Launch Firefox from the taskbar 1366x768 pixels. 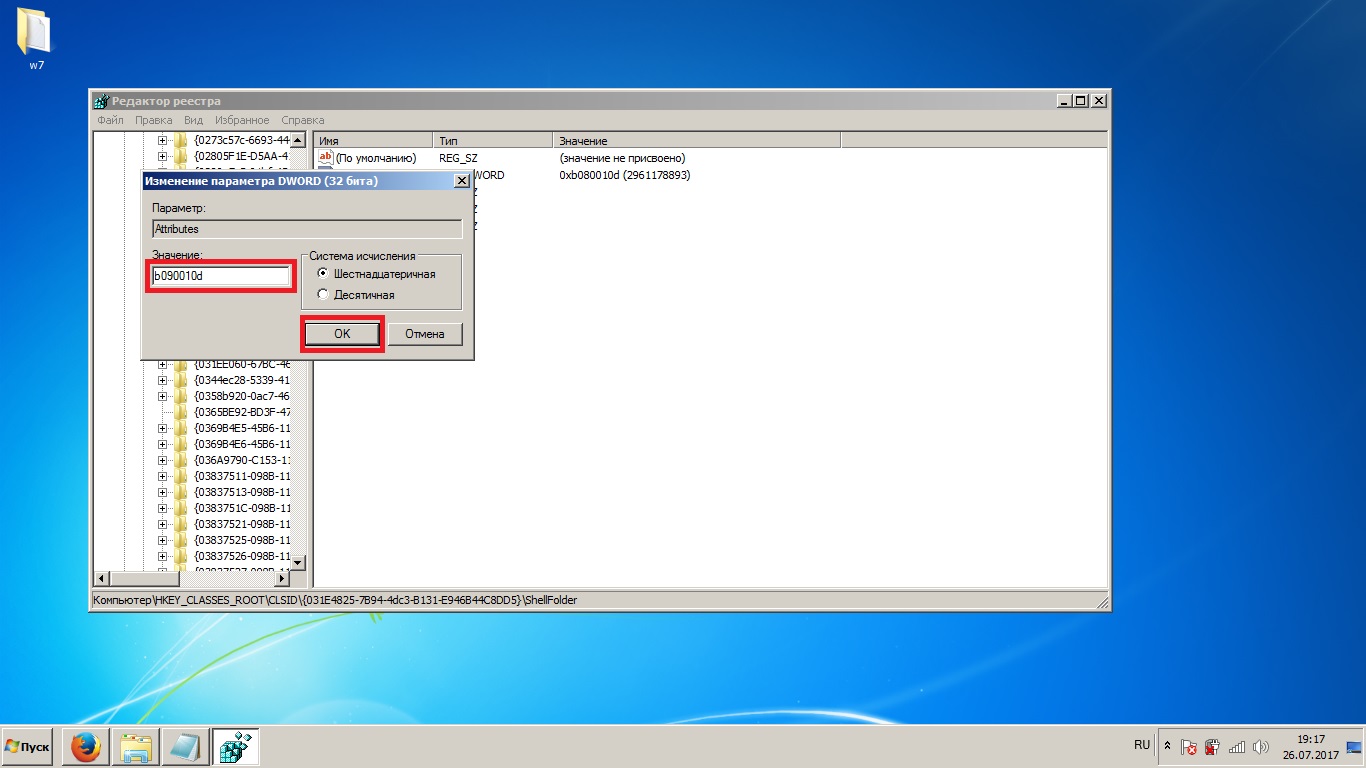[86, 747]
